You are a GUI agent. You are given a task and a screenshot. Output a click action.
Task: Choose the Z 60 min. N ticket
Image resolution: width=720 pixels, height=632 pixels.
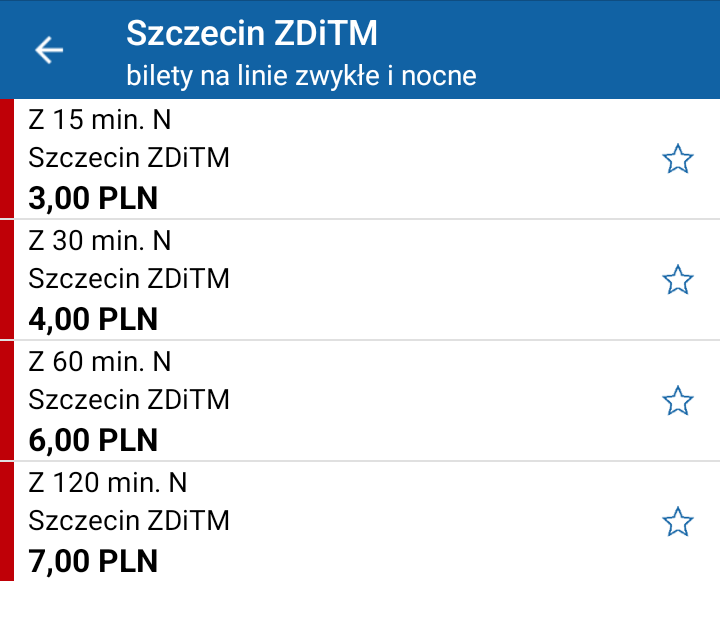[x=360, y=401]
